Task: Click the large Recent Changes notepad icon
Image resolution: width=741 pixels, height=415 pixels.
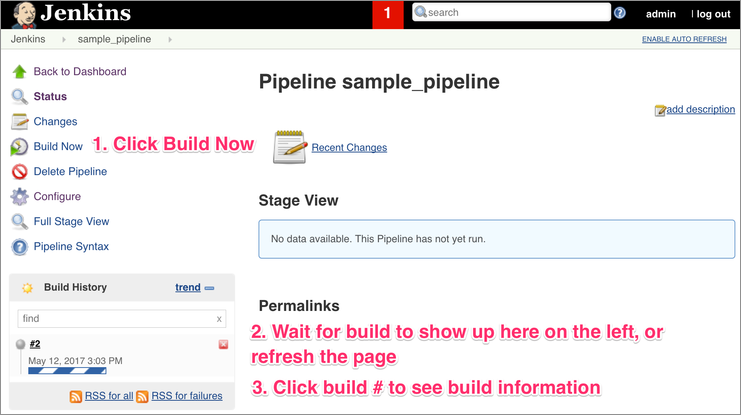Action: pos(290,147)
